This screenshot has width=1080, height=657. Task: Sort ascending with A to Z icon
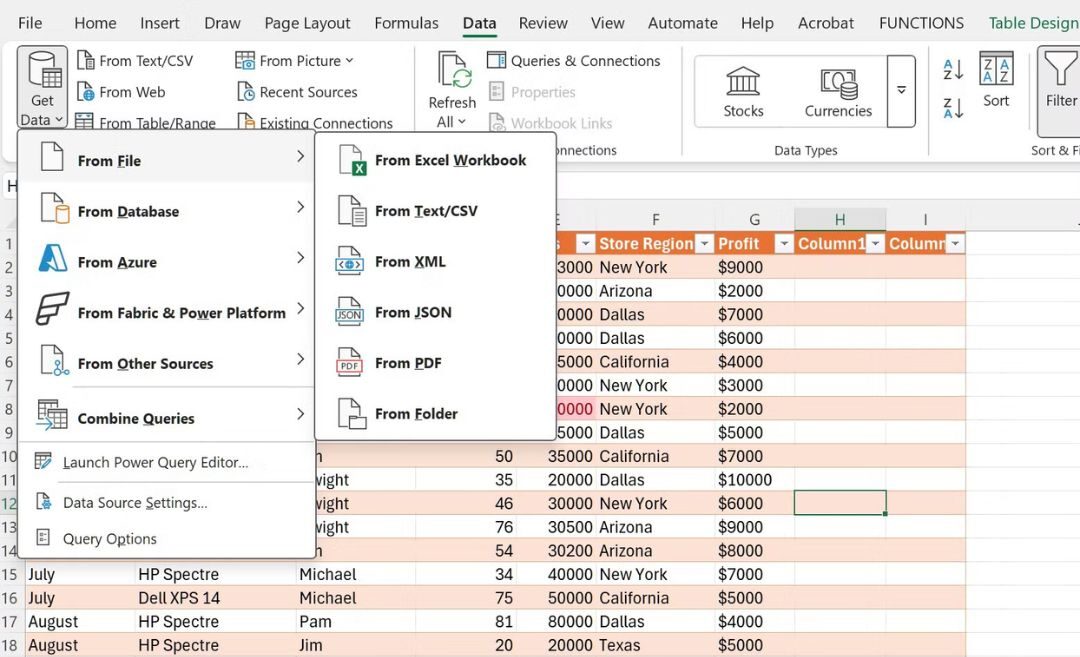click(x=953, y=71)
